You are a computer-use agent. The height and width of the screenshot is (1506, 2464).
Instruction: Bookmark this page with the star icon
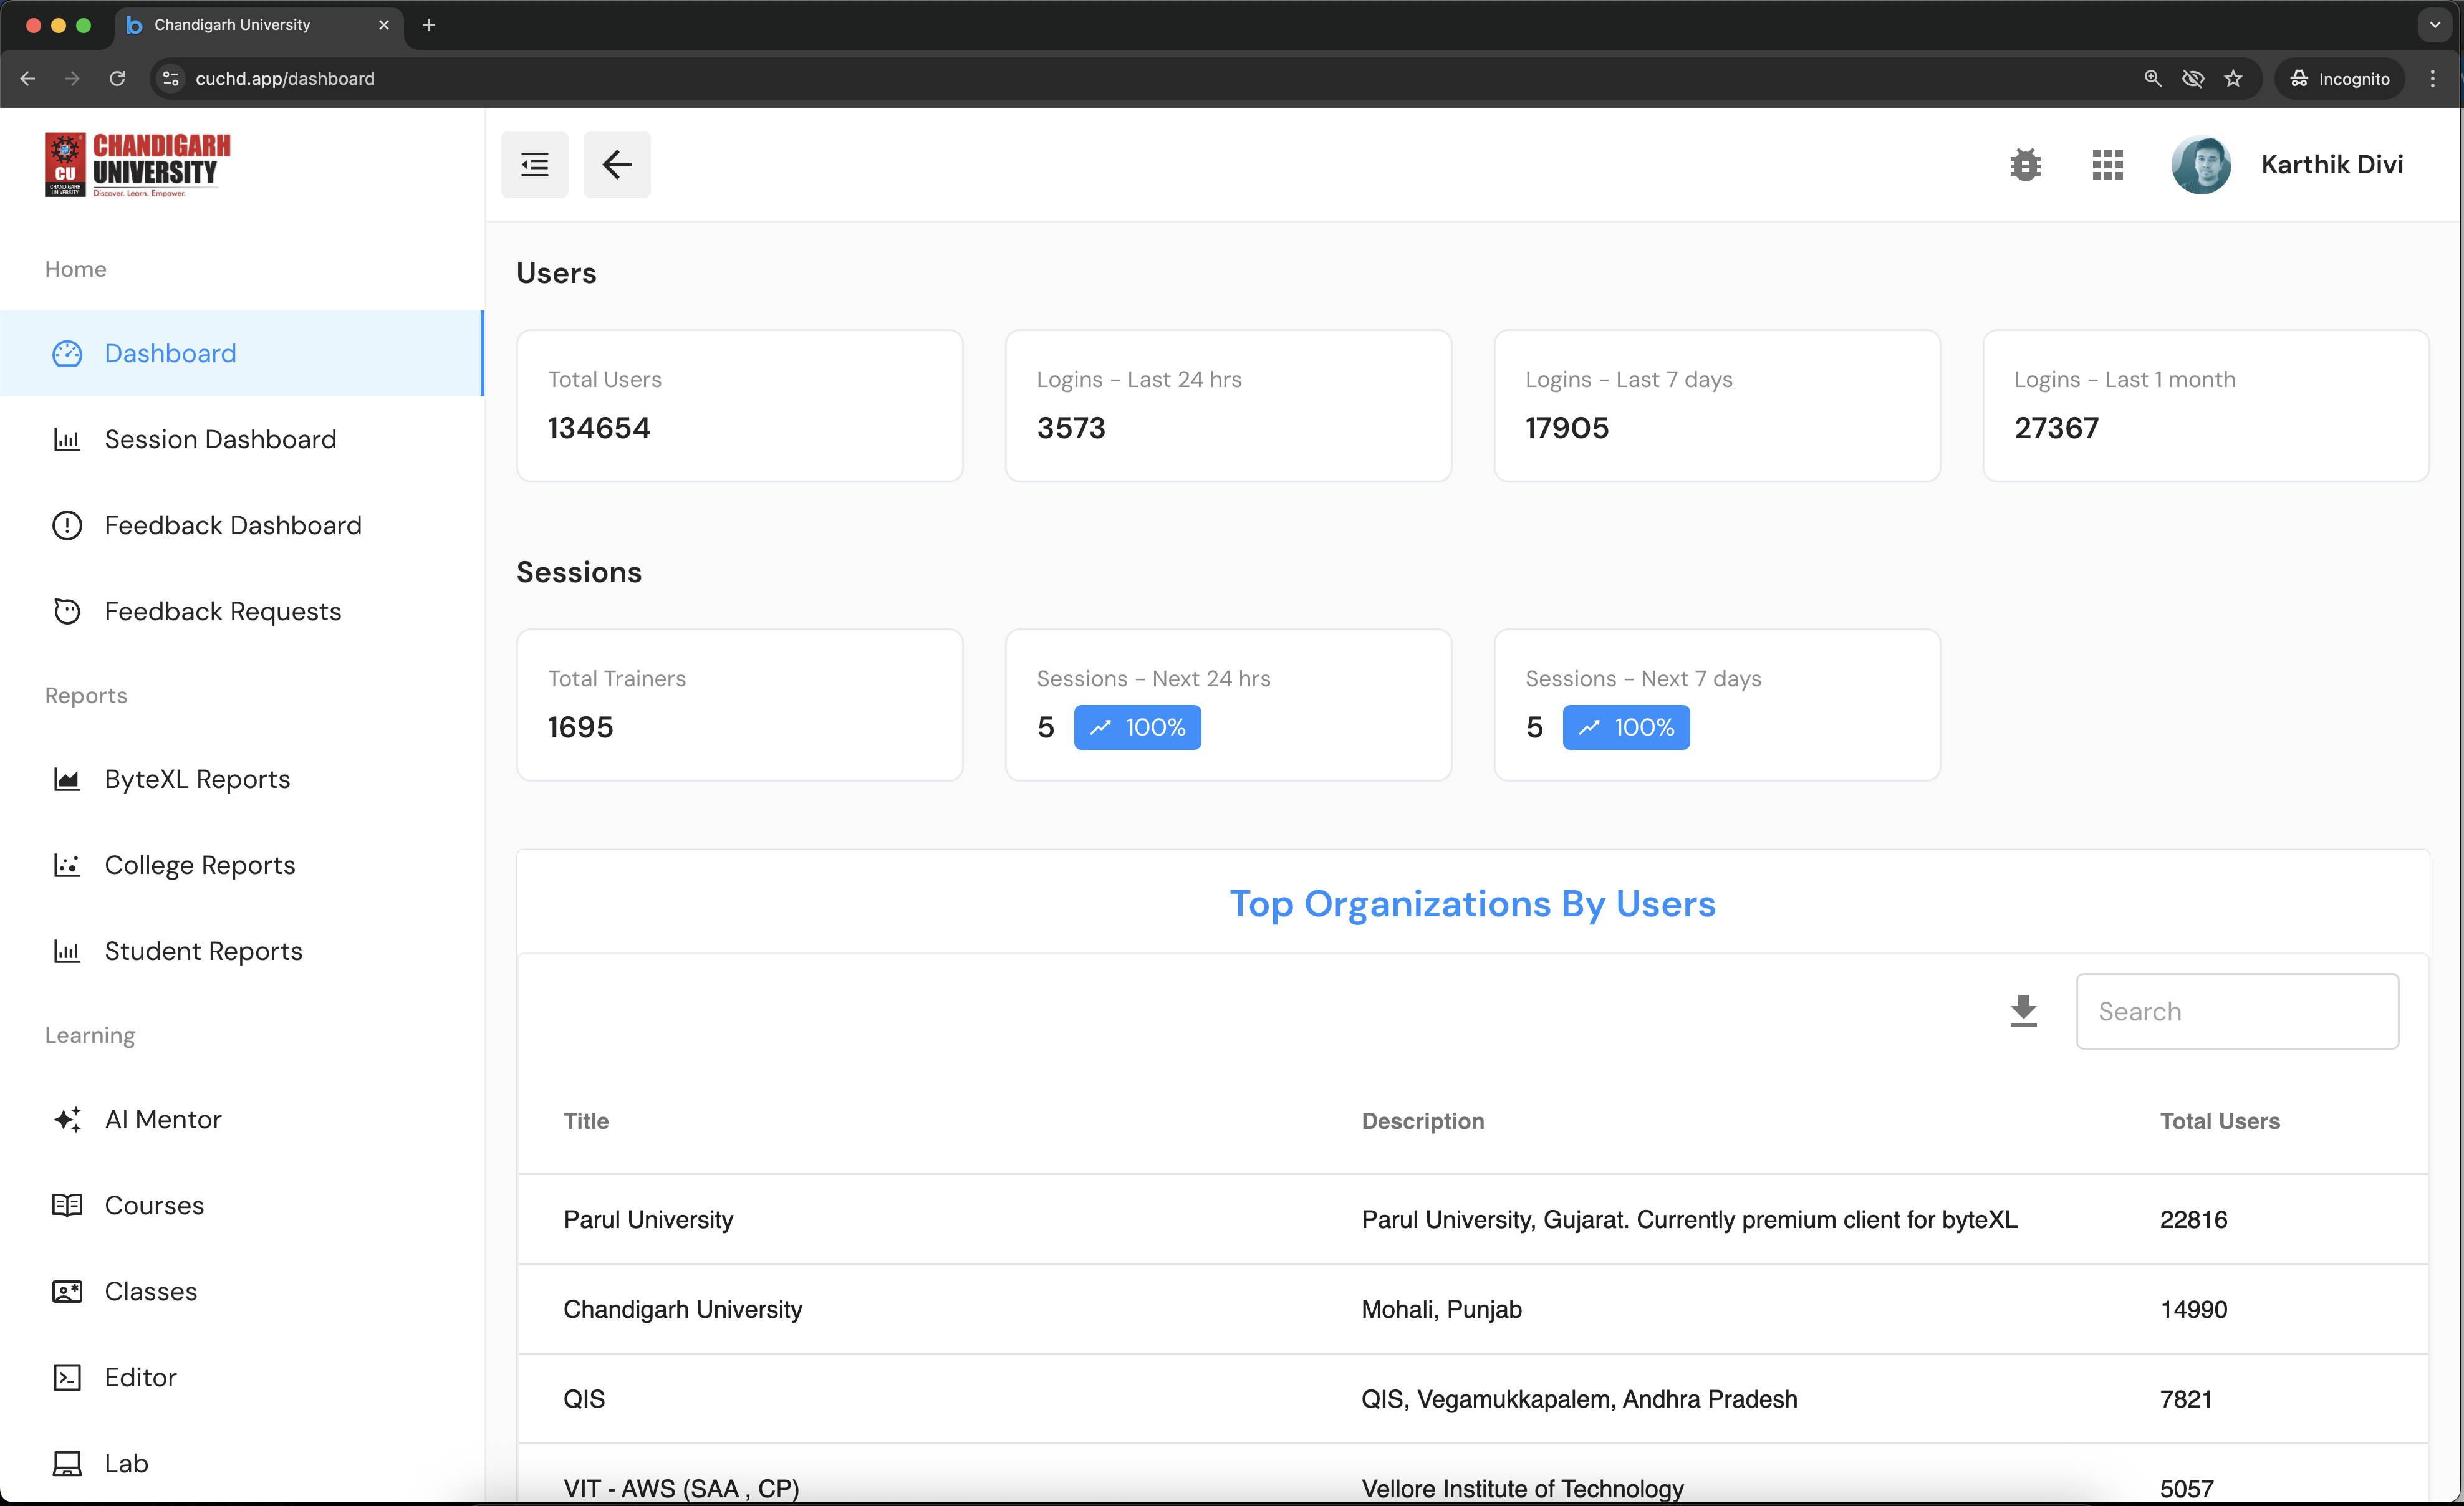click(x=2233, y=78)
